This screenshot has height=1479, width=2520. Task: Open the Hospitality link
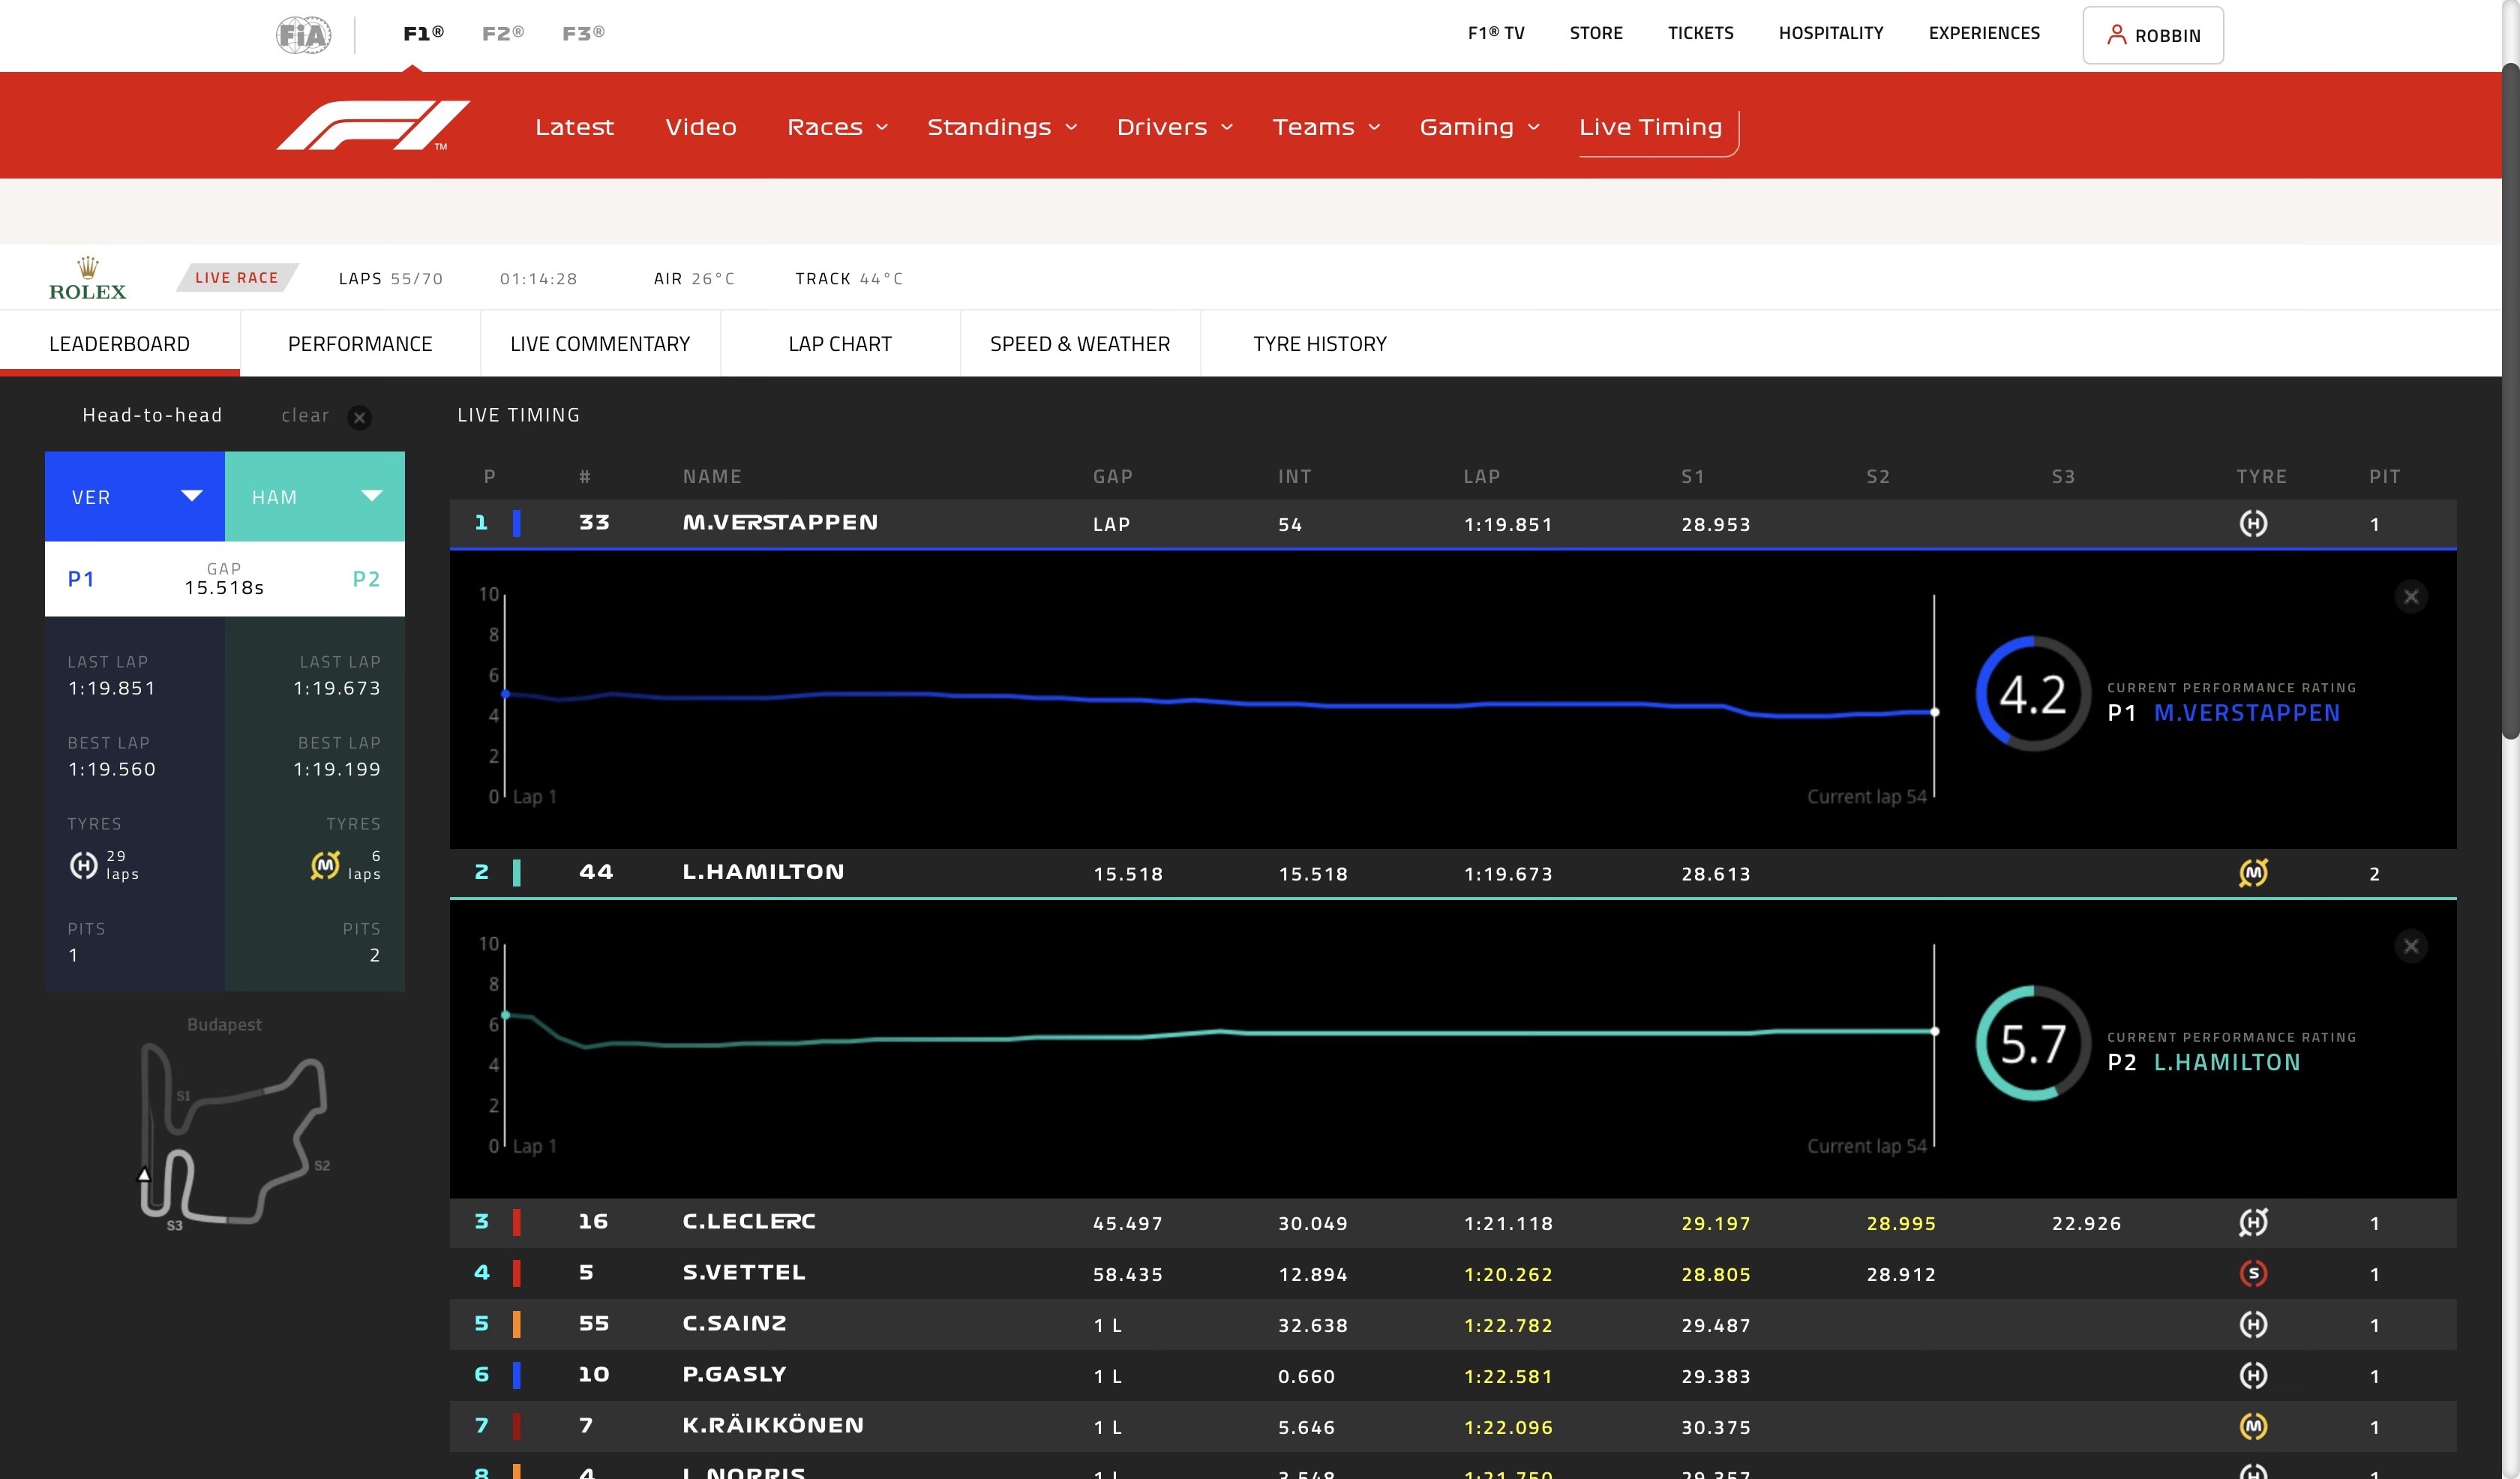(x=1831, y=33)
